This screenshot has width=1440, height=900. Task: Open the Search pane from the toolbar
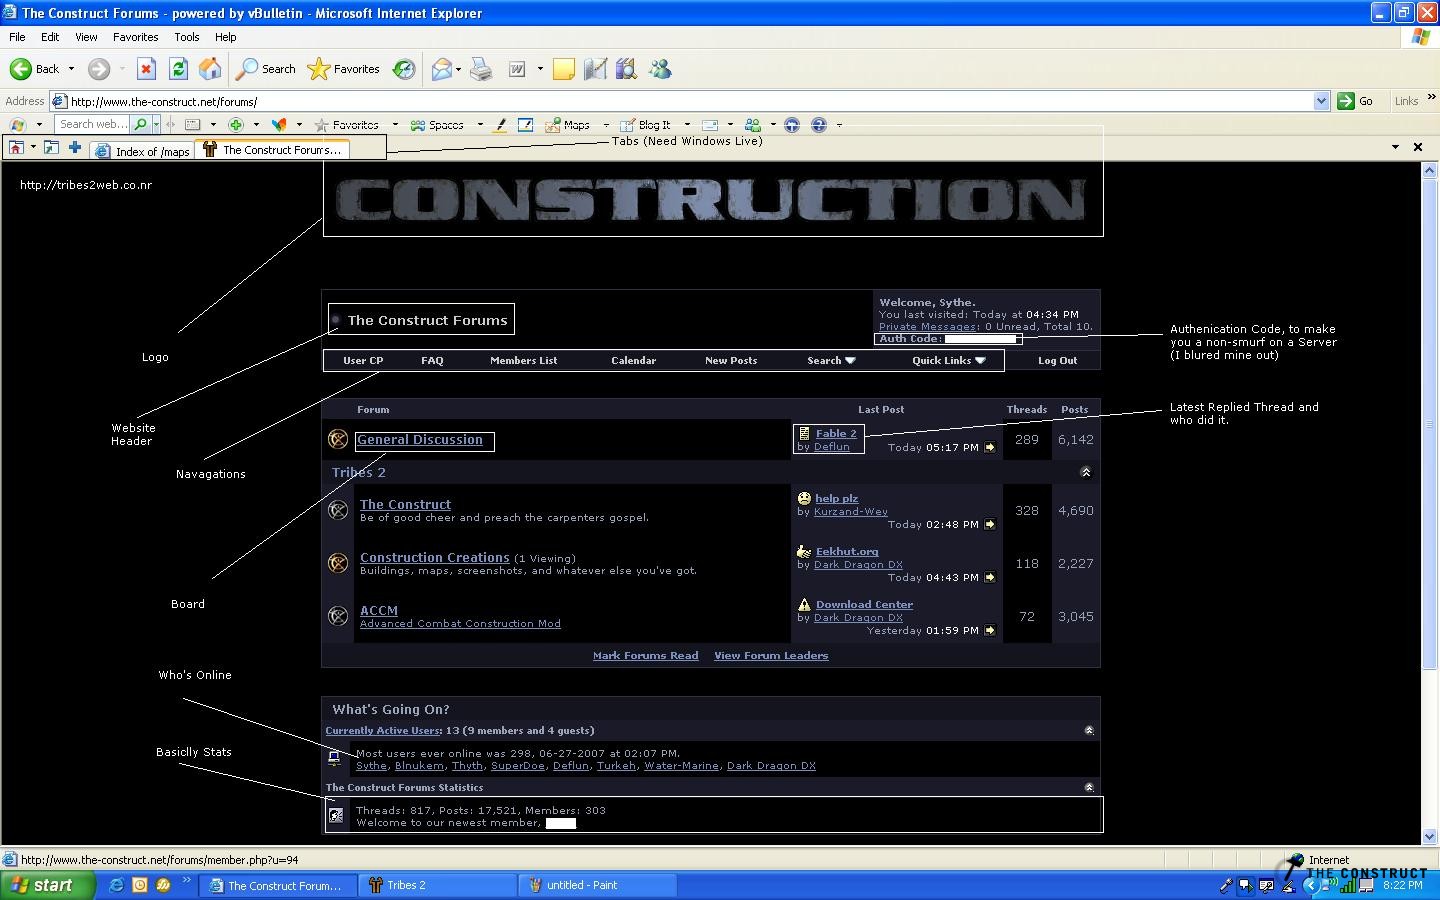coord(265,69)
